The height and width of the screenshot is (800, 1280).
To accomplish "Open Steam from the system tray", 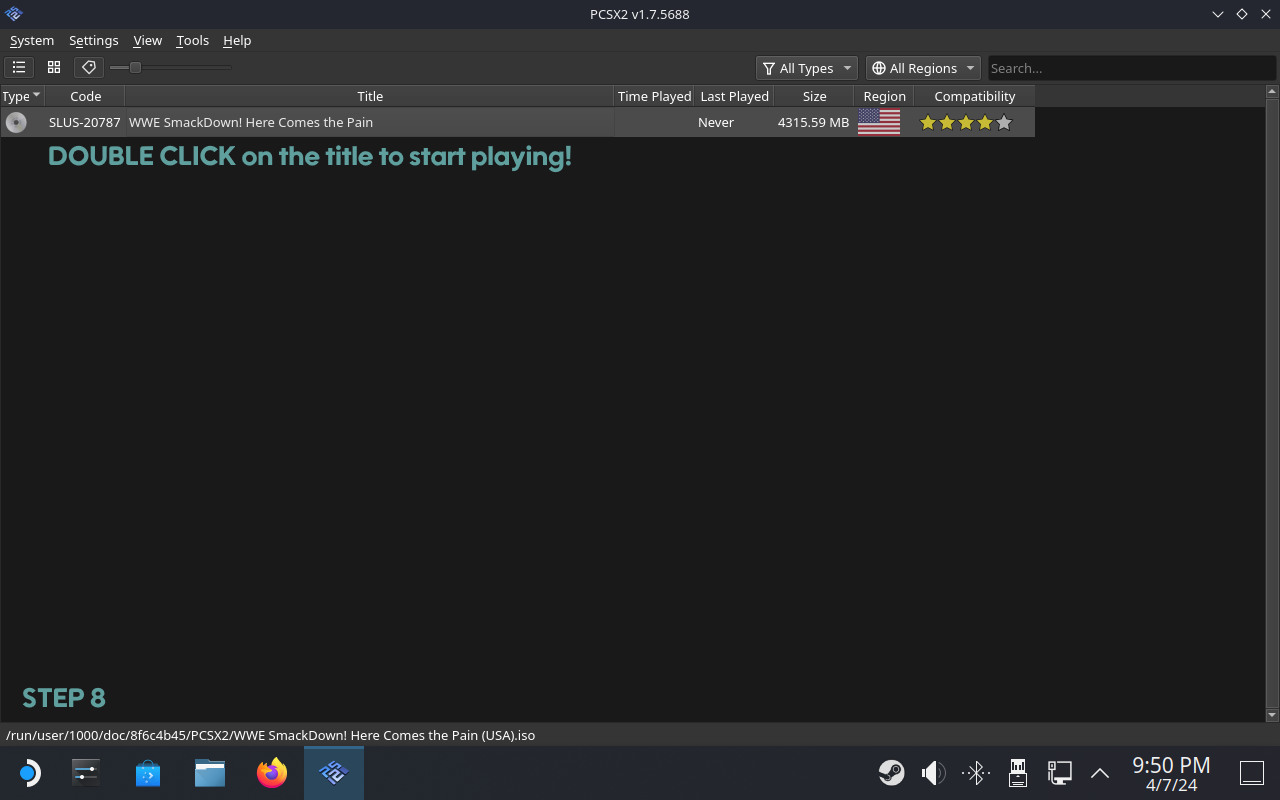I will click(891, 773).
